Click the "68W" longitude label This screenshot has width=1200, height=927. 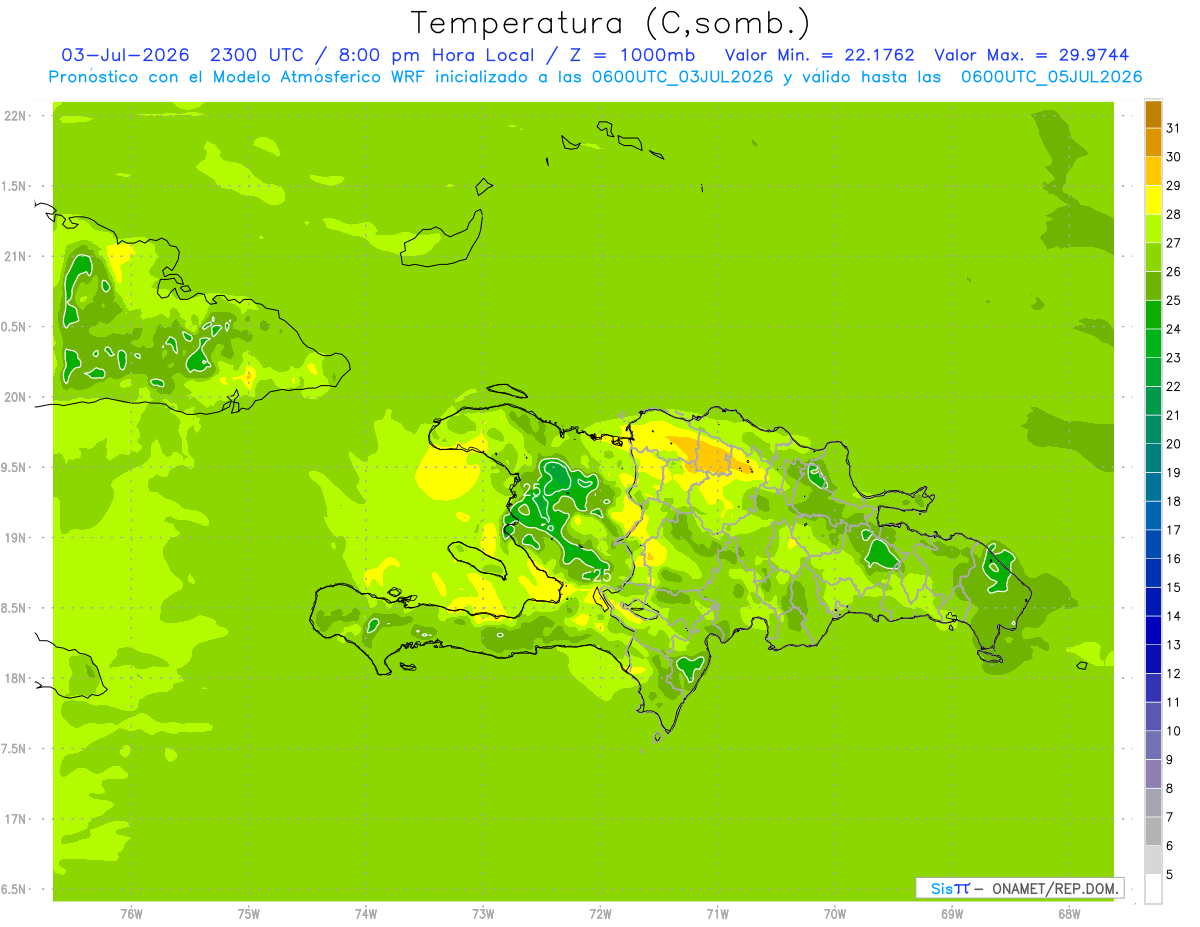[1068, 914]
